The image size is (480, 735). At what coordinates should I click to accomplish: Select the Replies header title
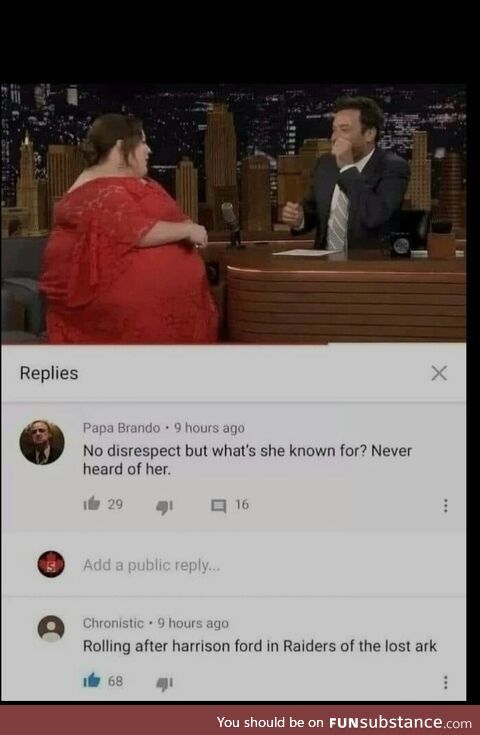click(x=49, y=373)
